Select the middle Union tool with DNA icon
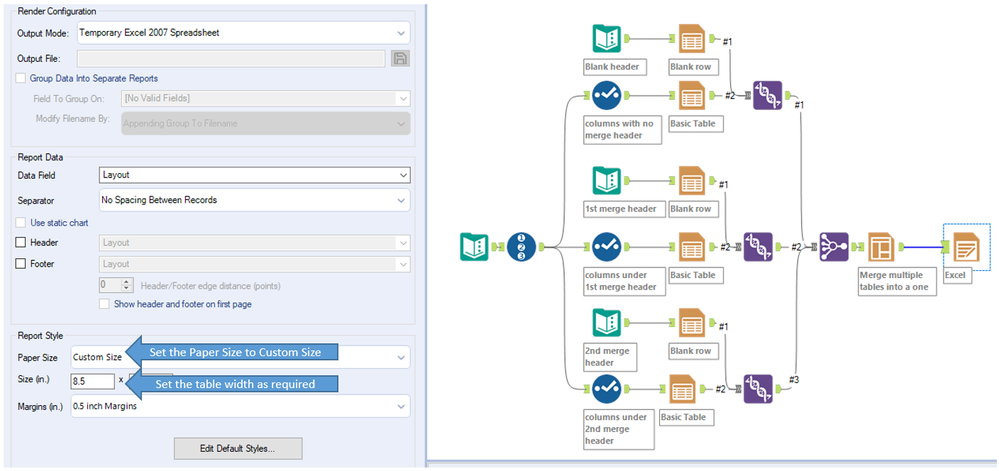 click(x=758, y=247)
